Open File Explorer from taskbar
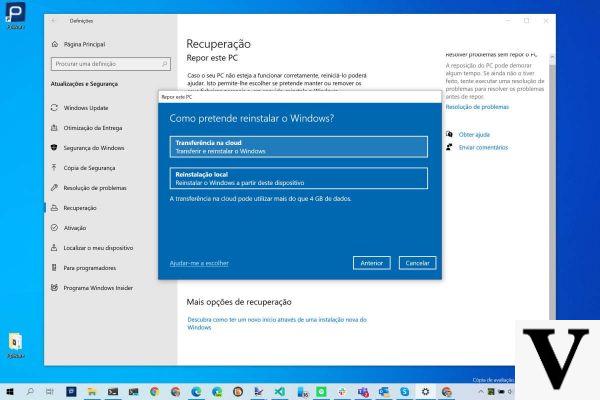600x400 pixels. coord(91,392)
